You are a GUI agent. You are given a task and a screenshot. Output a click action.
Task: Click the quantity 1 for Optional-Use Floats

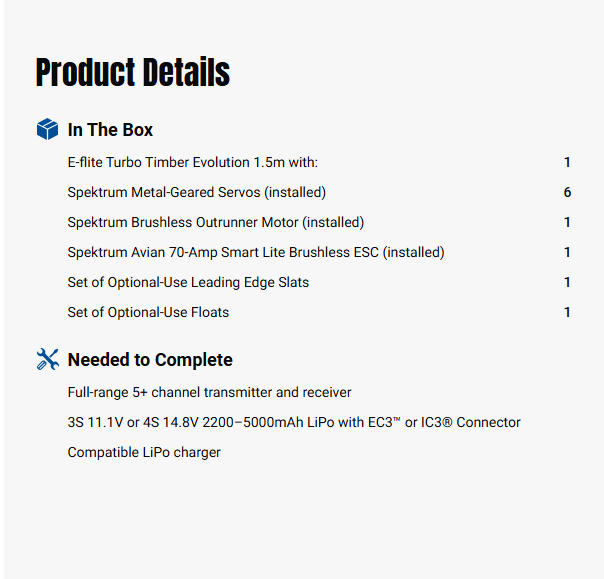point(567,312)
